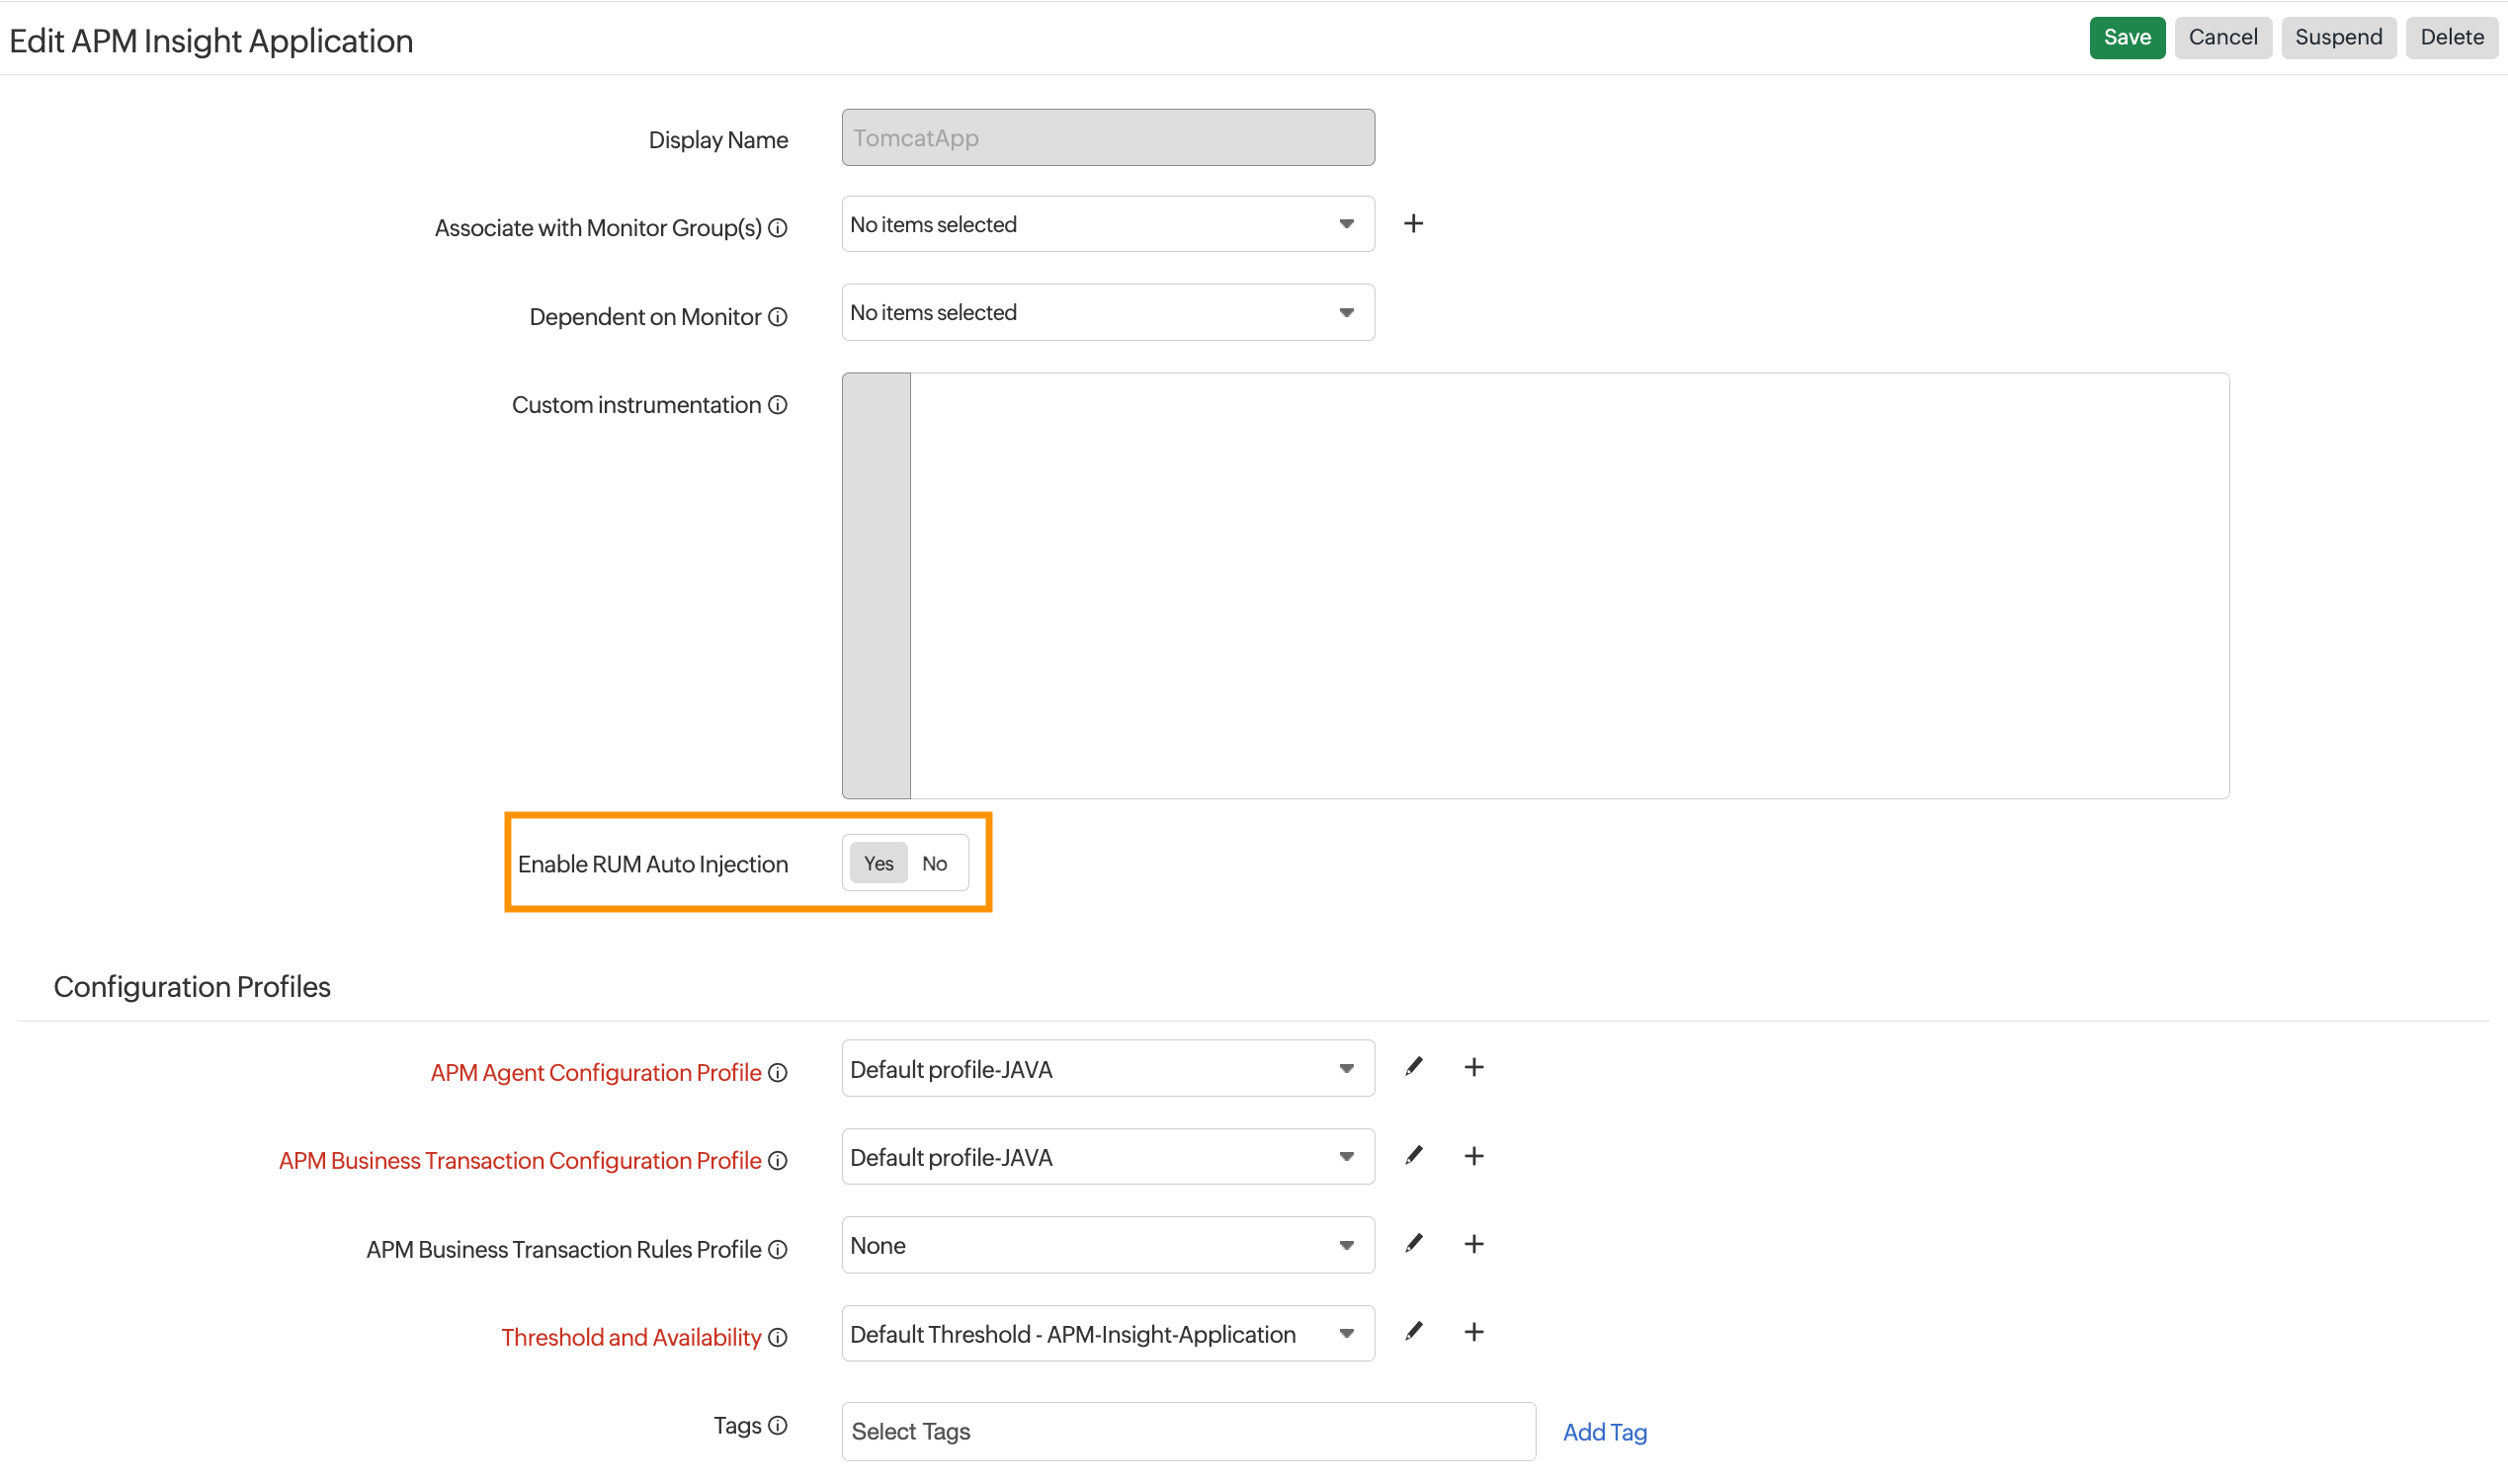Viewport: 2508px width, 1484px height.
Task: Edit Business Transaction Rules Profile pencil
Action: [x=1413, y=1245]
